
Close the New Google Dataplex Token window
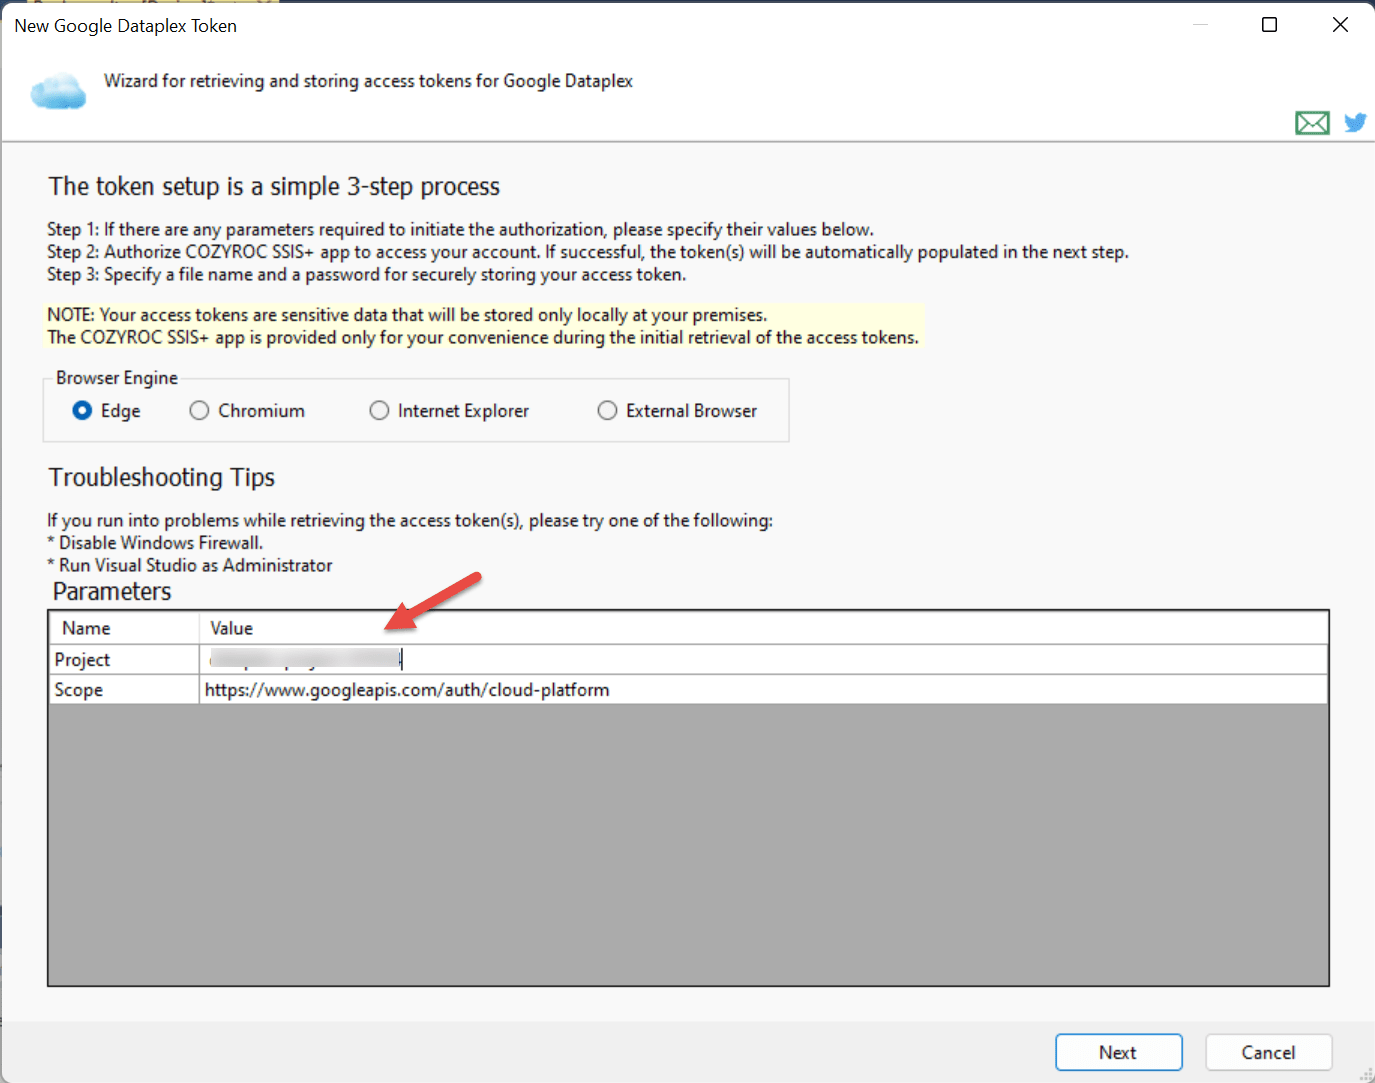(x=1341, y=25)
